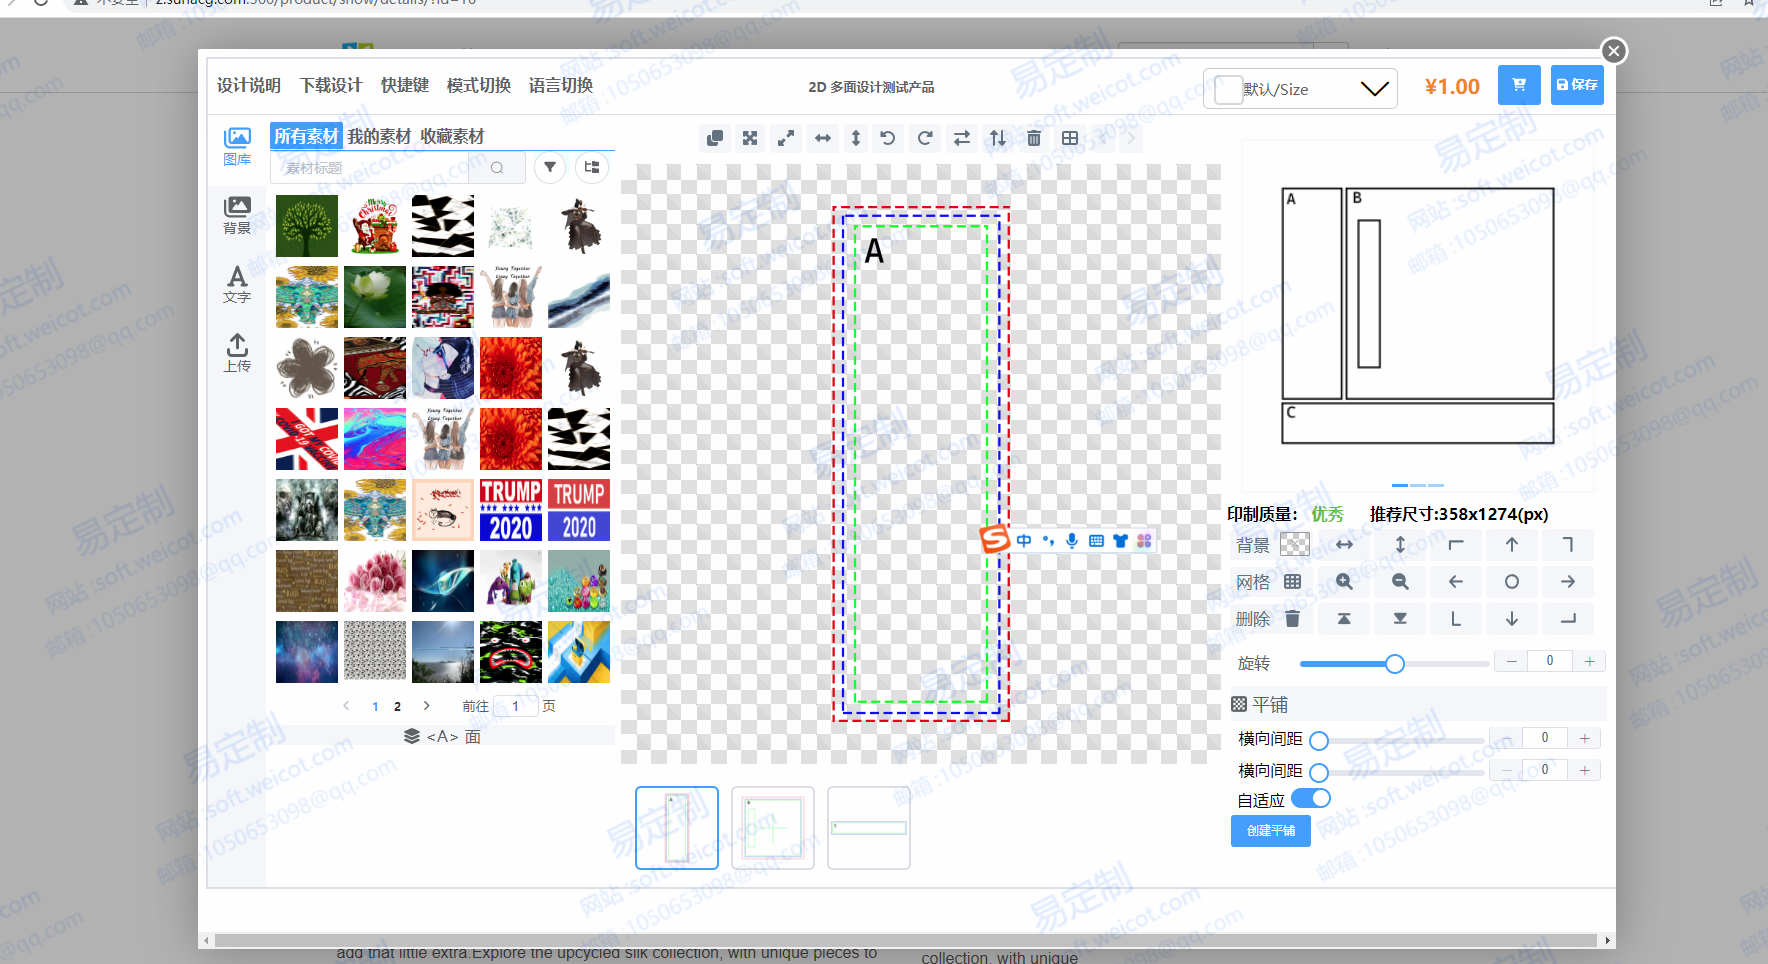
Task: Open the 上传 upload sidebar tool
Action: coord(237,353)
